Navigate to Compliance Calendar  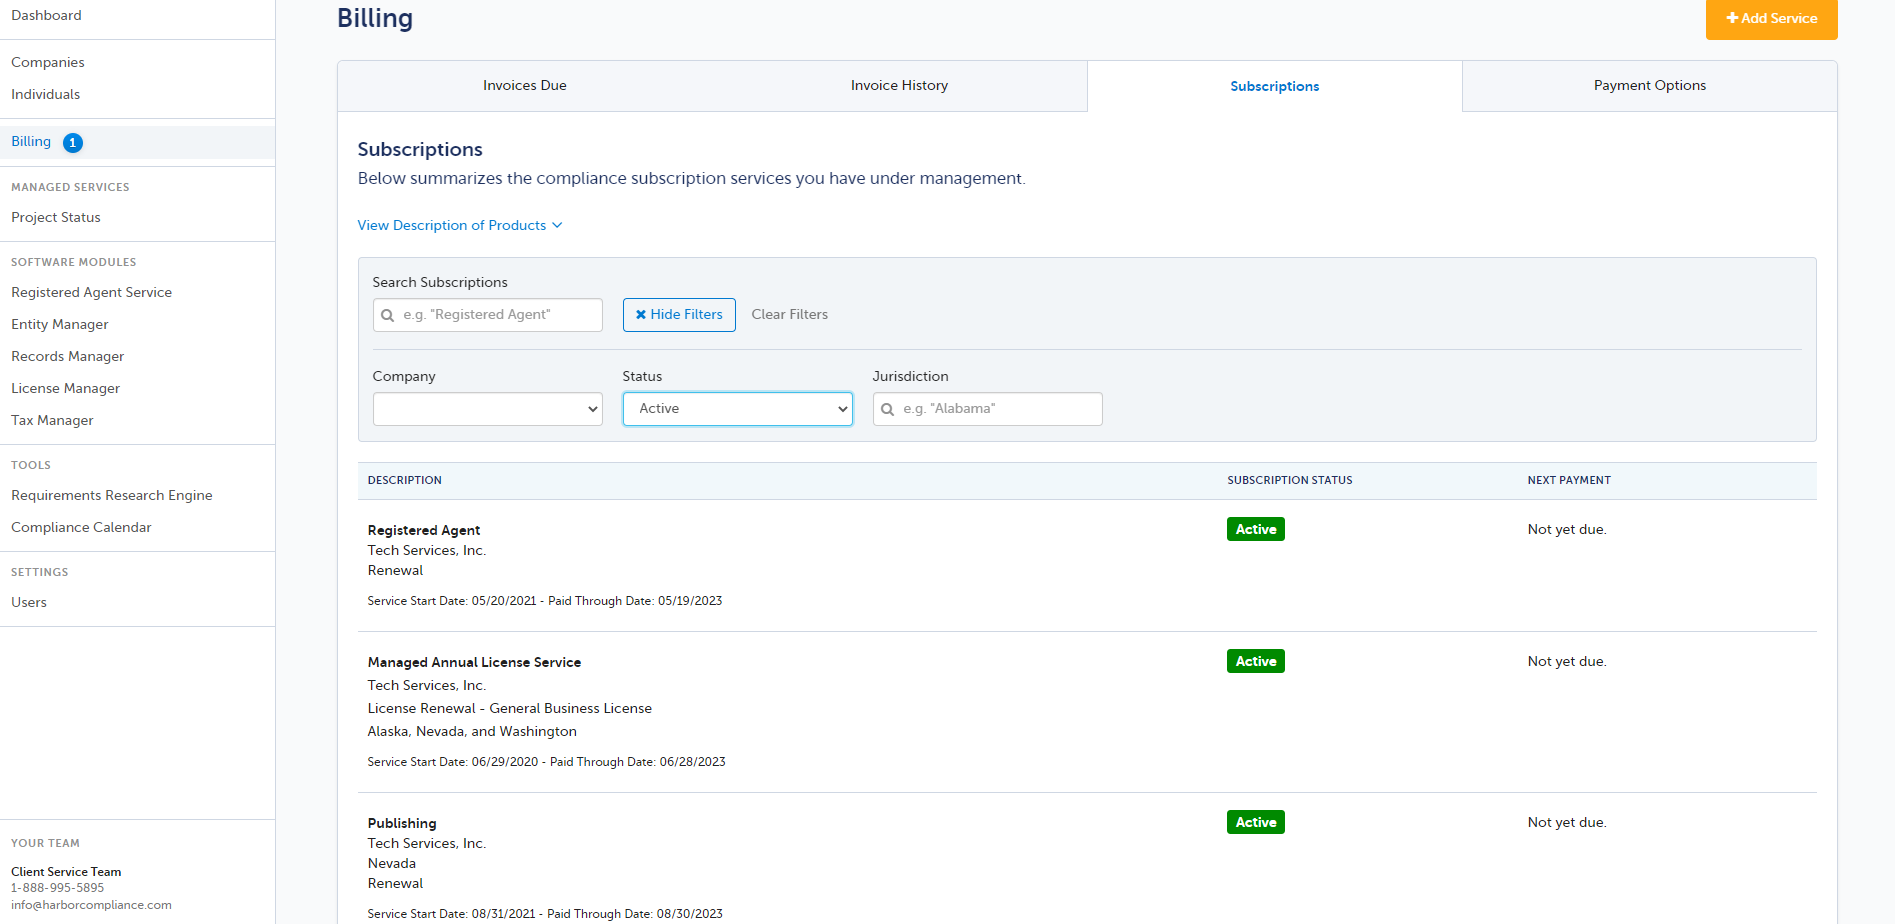[x=81, y=527]
